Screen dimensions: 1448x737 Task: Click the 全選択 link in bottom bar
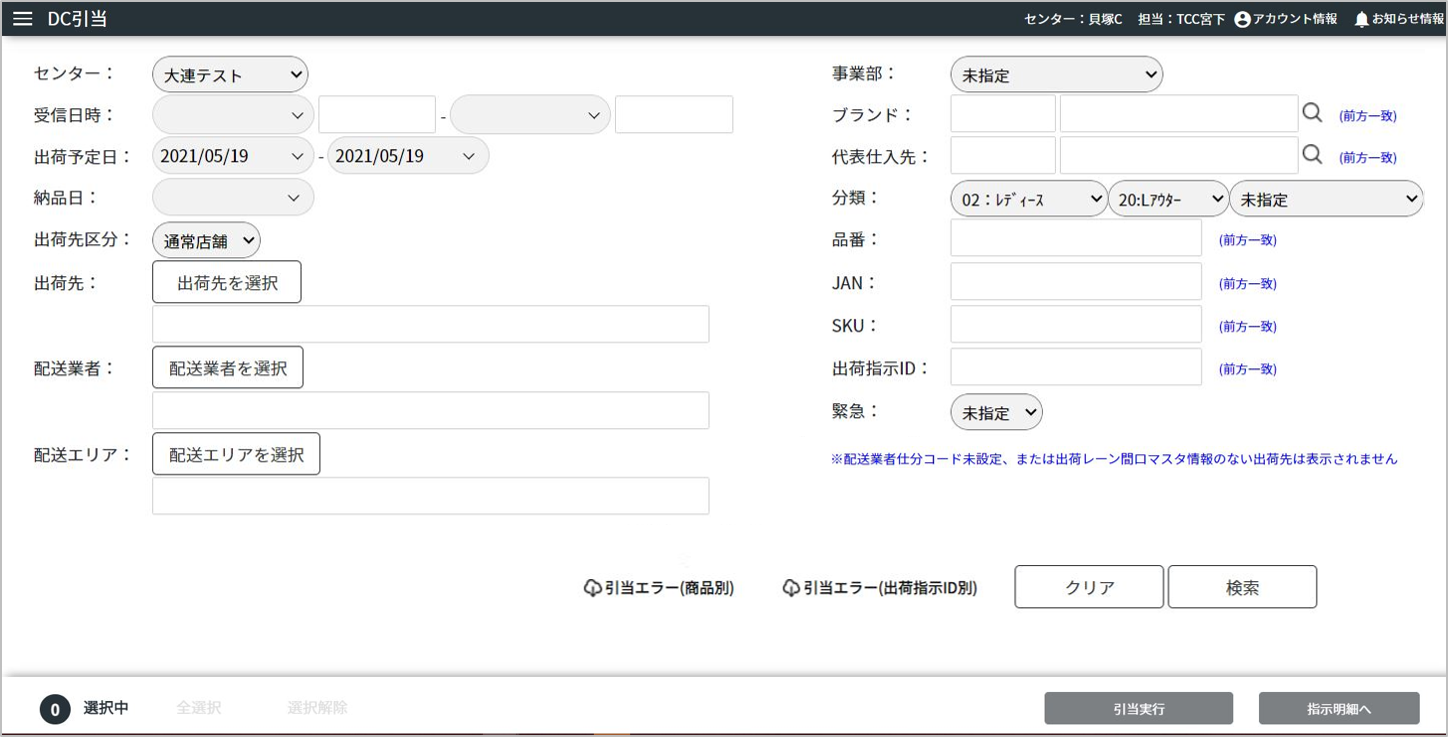(198, 708)
